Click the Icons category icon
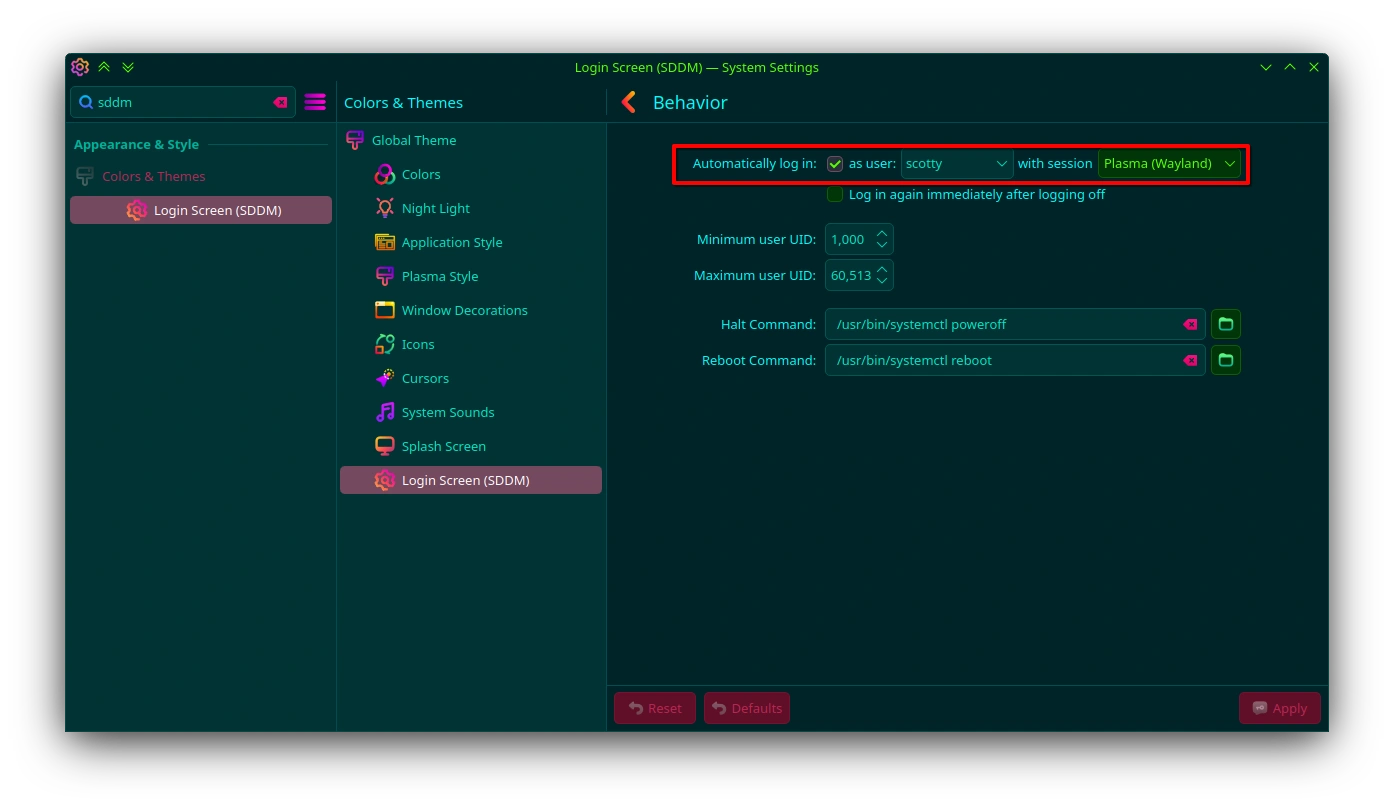The image size is (1394, 809). coord(385,344)
